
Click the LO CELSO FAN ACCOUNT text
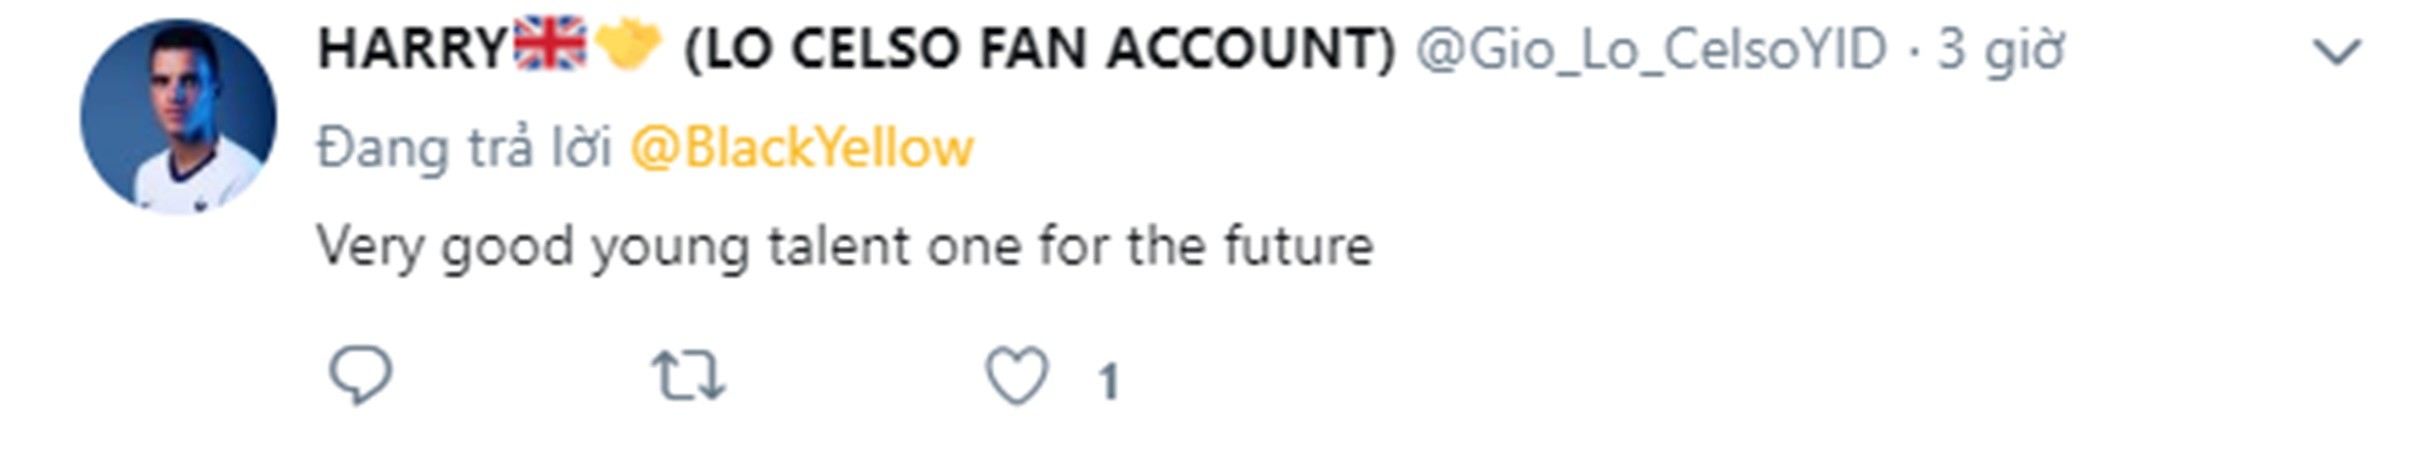click(x=1039, y=48)
